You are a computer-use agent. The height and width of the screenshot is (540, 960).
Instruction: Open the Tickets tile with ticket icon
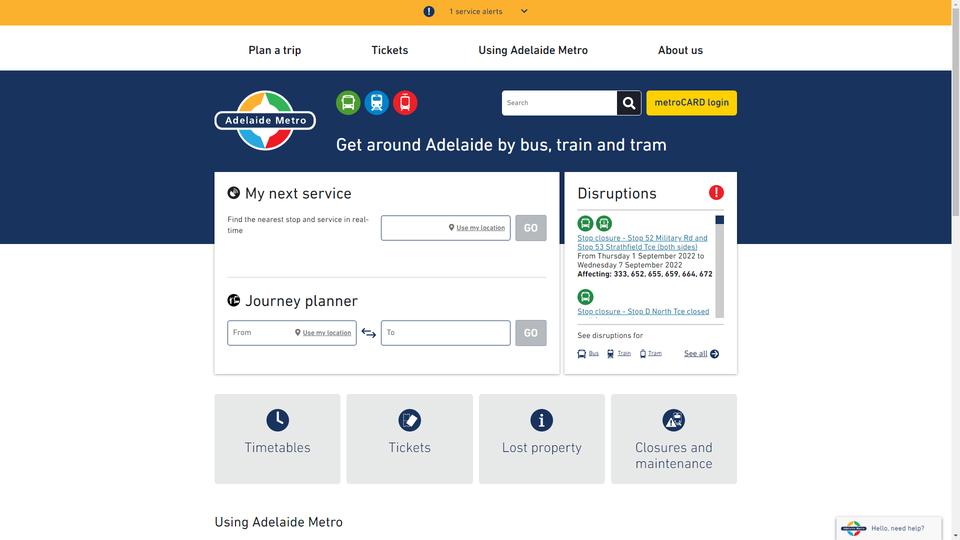point(410,438)
